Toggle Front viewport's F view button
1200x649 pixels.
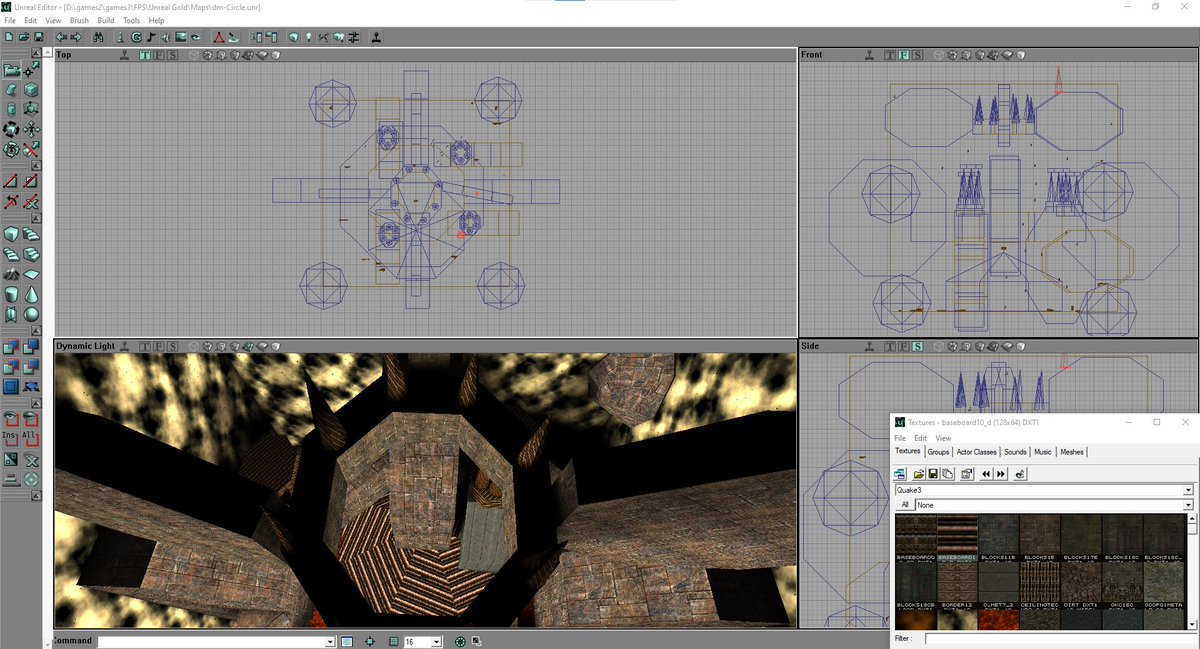click(x=904, y=55)
